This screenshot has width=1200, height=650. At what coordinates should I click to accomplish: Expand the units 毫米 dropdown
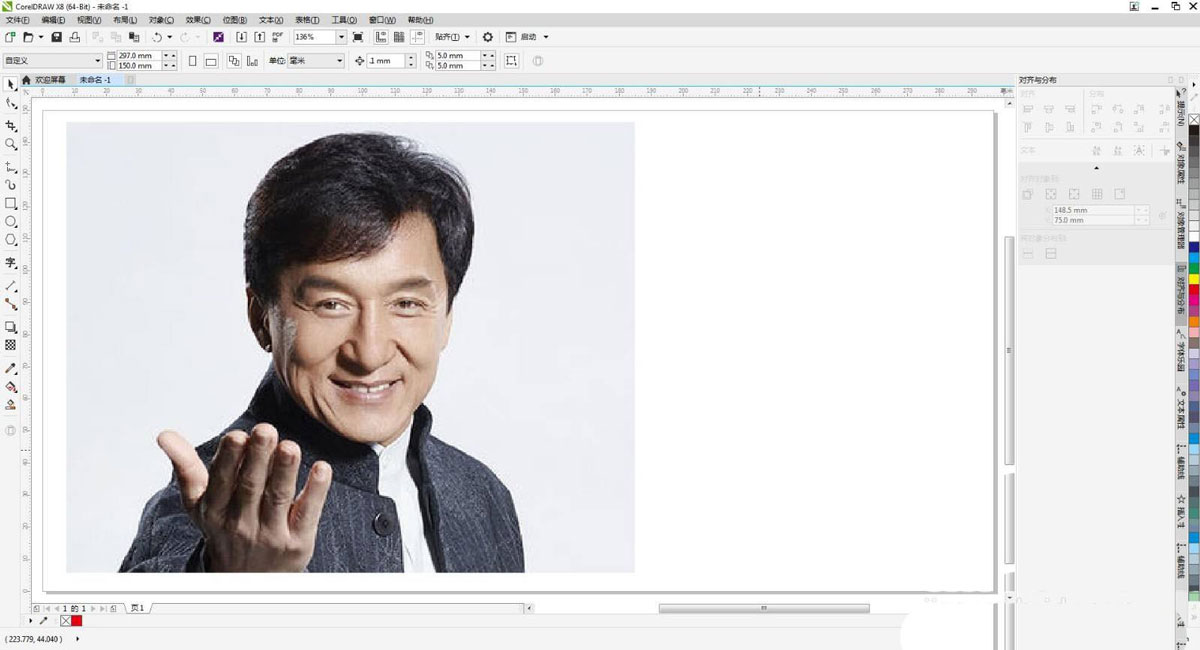click(339, 61)
